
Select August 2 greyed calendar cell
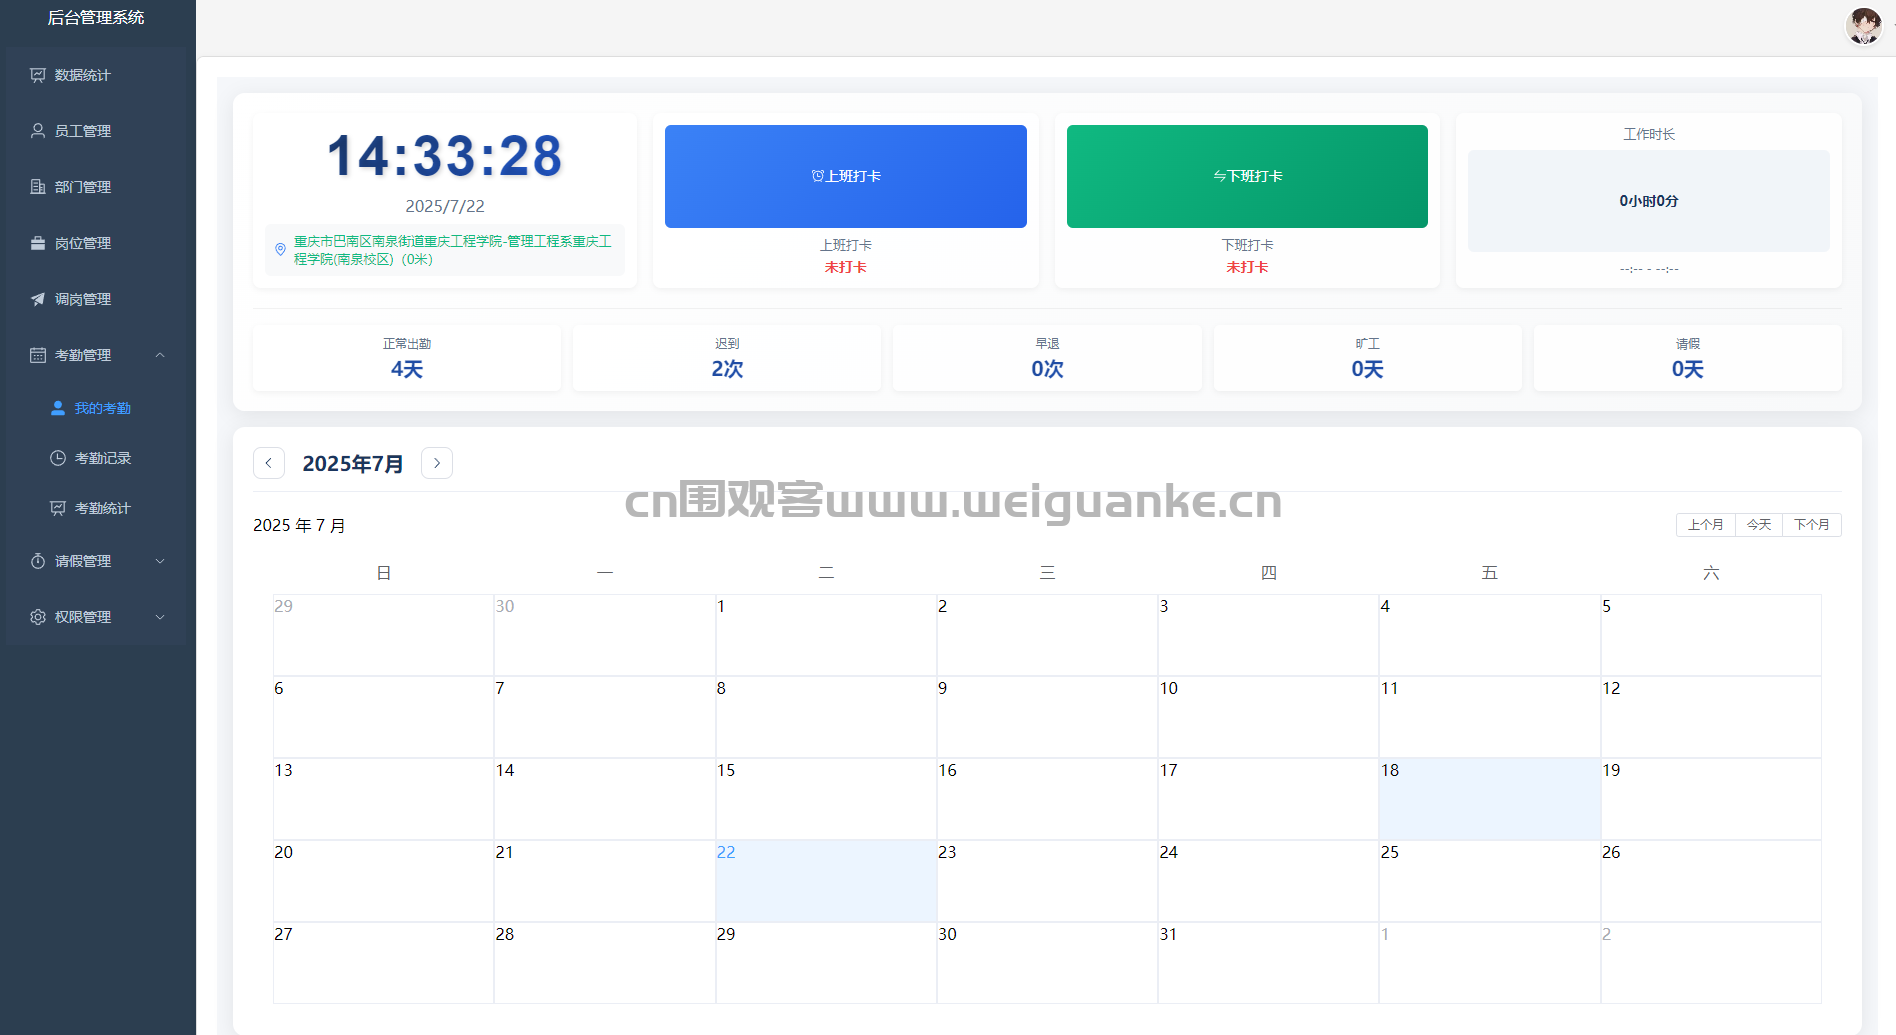(1711, 963)
